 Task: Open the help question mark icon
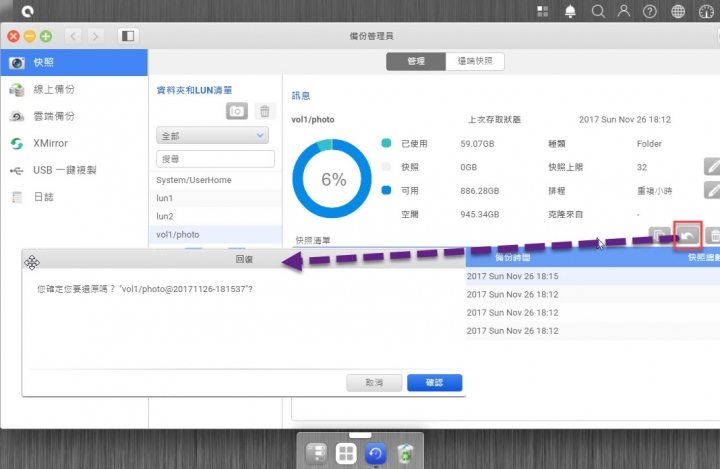pyautogui.click(x=650, y=11)
